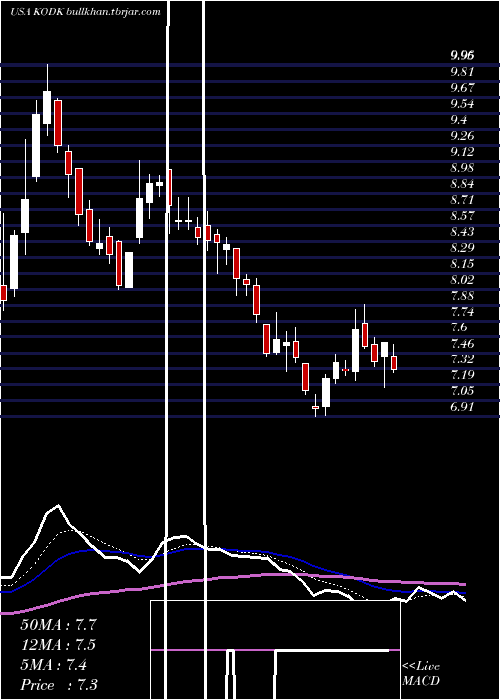This screenshot has width=500, height=700.
Task: Select the 8.98 price axis label
Action: pyautogui.click(x=462, y=168)
